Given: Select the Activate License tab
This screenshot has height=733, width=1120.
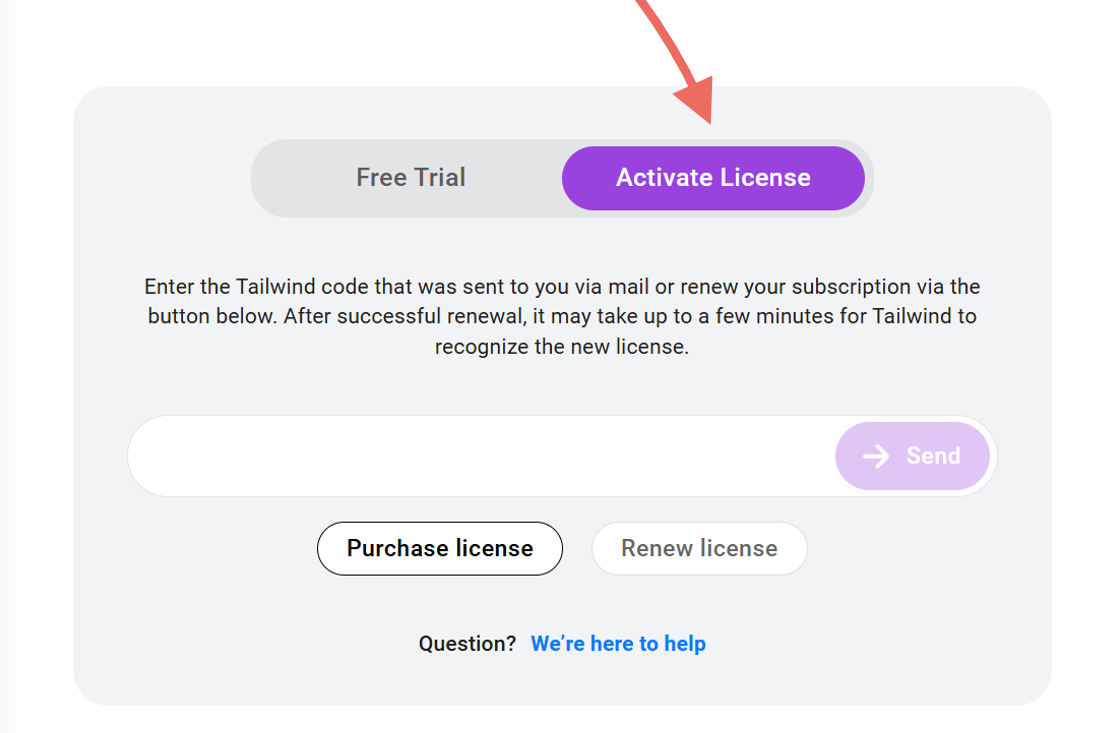Looking at the screenshot, I should [713, 178].
